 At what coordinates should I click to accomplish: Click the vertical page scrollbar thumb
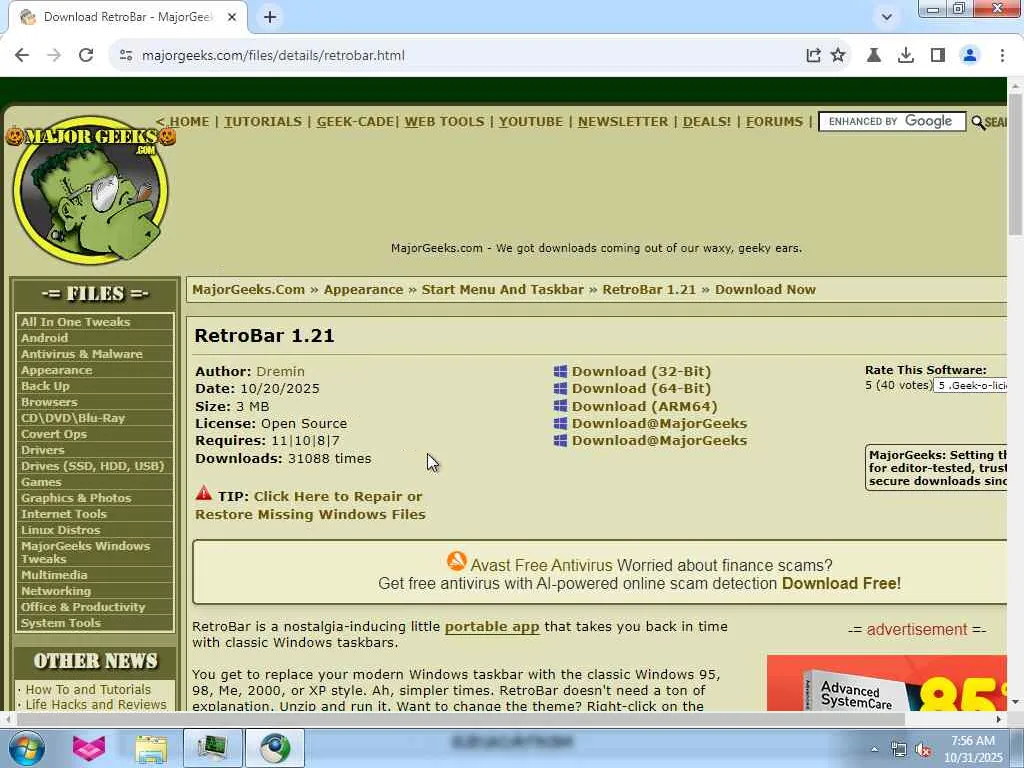1015,163
